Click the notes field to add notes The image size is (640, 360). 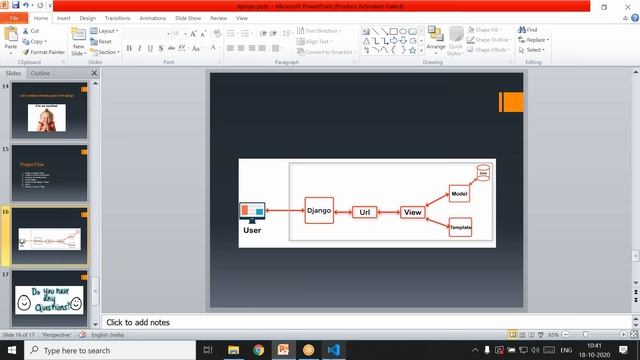tap(366, 322)
